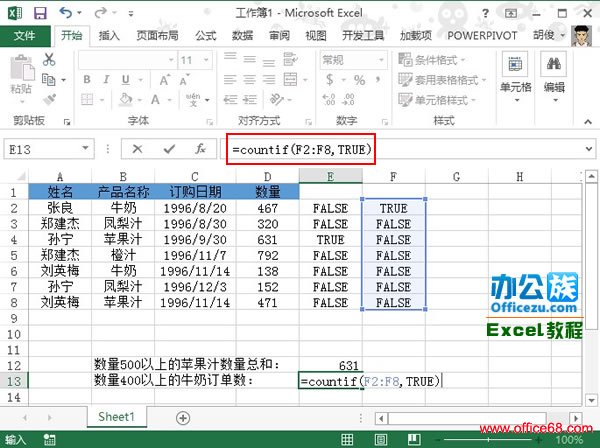Toggle center text alignment
Viewport: 600px width, 448px height.
pyautogui.click(x=249, y=80)
